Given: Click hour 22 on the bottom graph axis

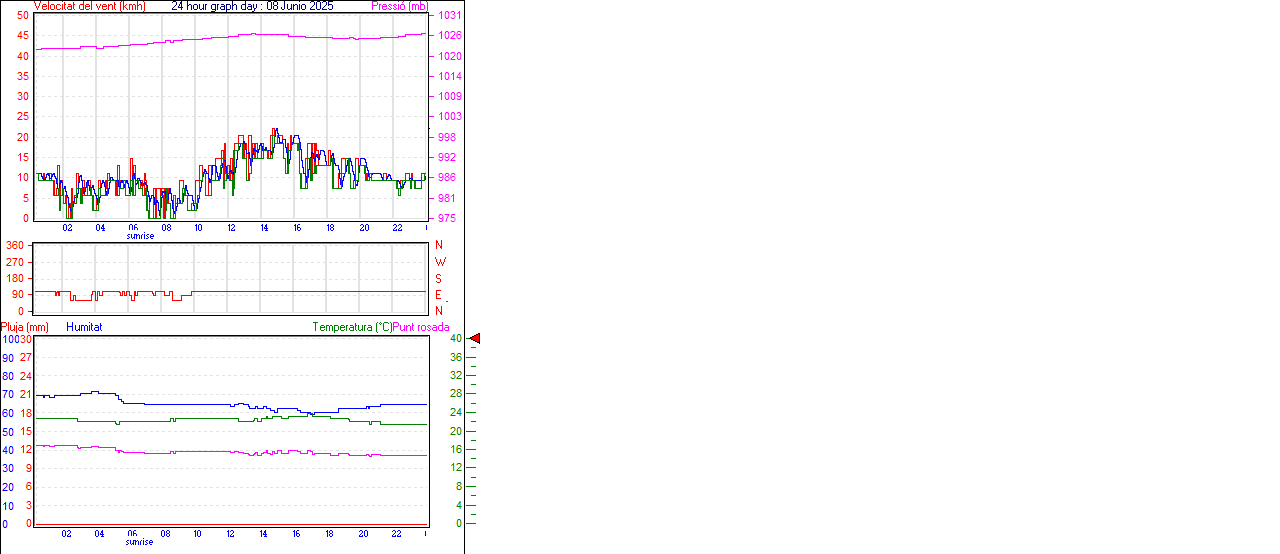Looking at the screenshot, I should click(397, 534).
